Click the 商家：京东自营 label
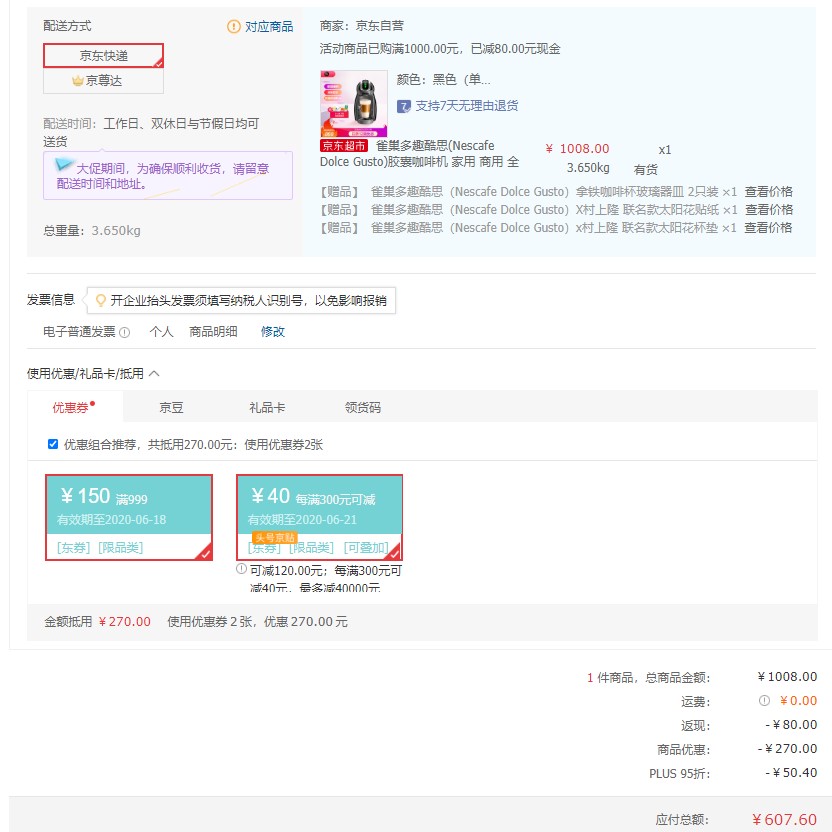Screen dimensions: 832x832 362,25
